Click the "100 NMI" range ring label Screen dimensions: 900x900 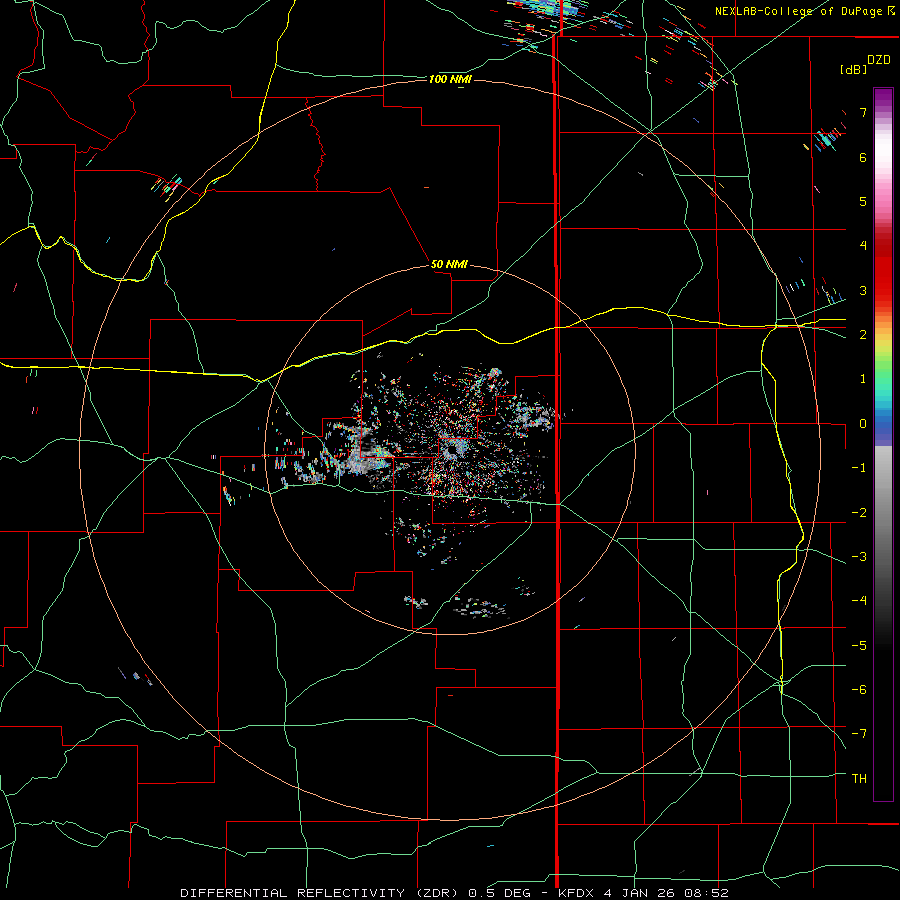(450, 79)
